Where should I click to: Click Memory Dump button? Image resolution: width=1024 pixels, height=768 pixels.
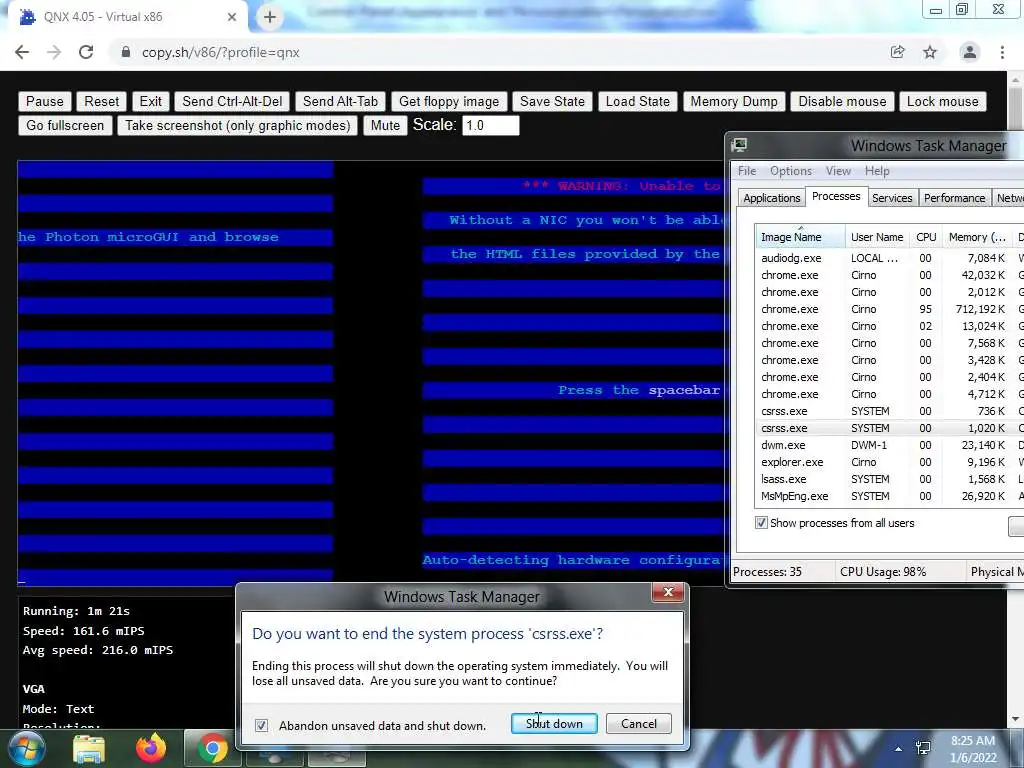pyautogui.click(x=734, y=101)
